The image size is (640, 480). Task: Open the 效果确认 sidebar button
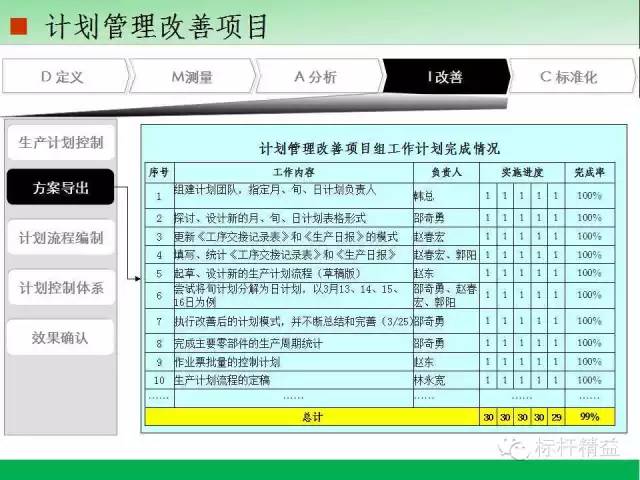point(61,338)
